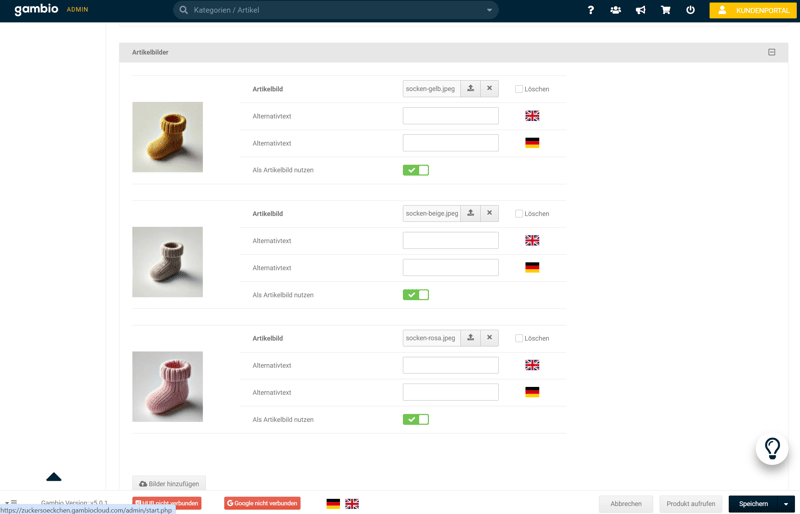Expand the Kategorien / Artikel search dropdown
800x514 pixels.
tap(489, 10)
